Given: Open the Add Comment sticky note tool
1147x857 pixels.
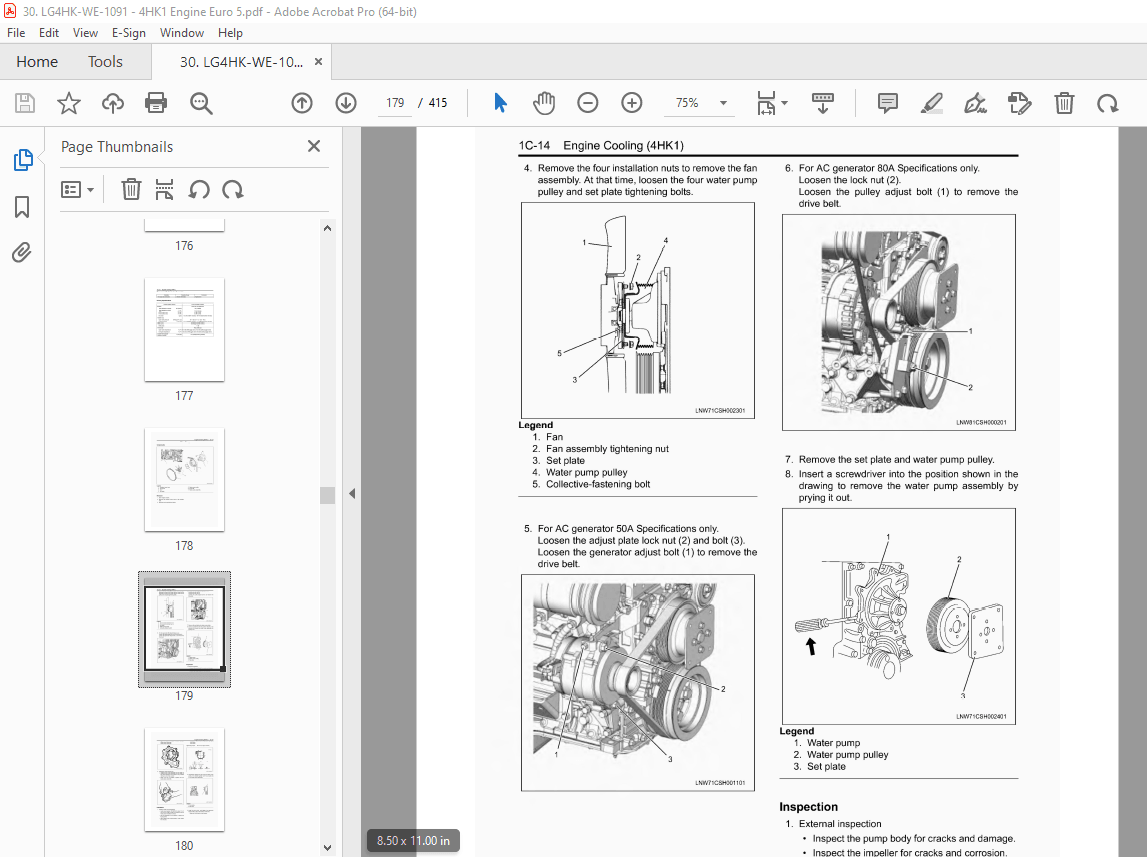Looking at the screenshot, I should 886,102.
